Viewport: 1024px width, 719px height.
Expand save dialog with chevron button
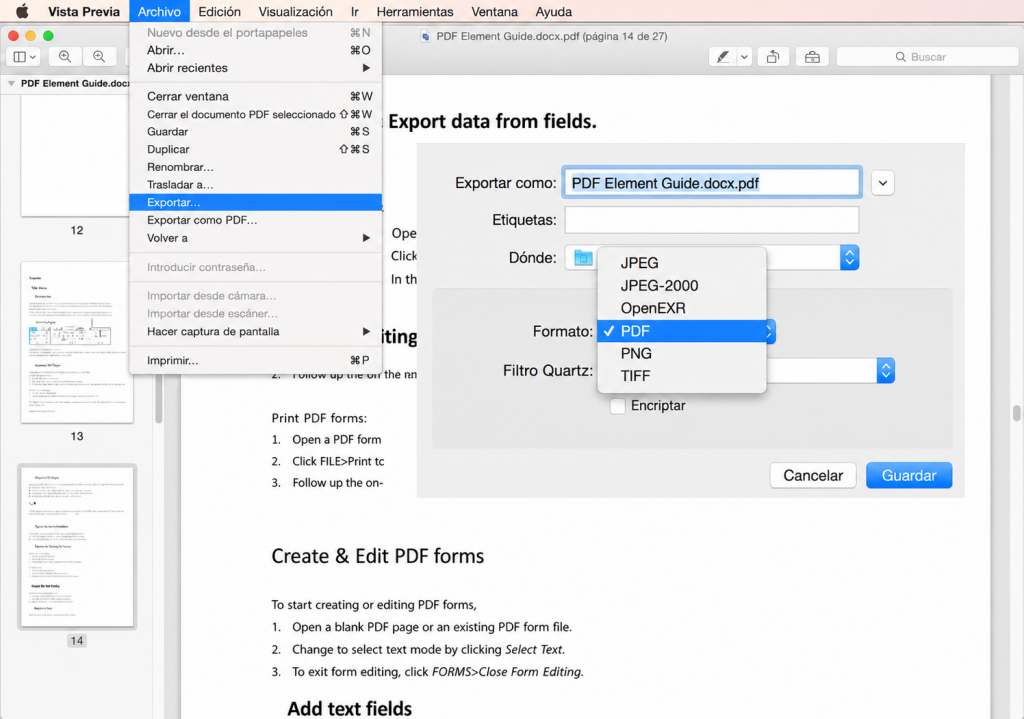pyautogui.click(x=882, y=183)
